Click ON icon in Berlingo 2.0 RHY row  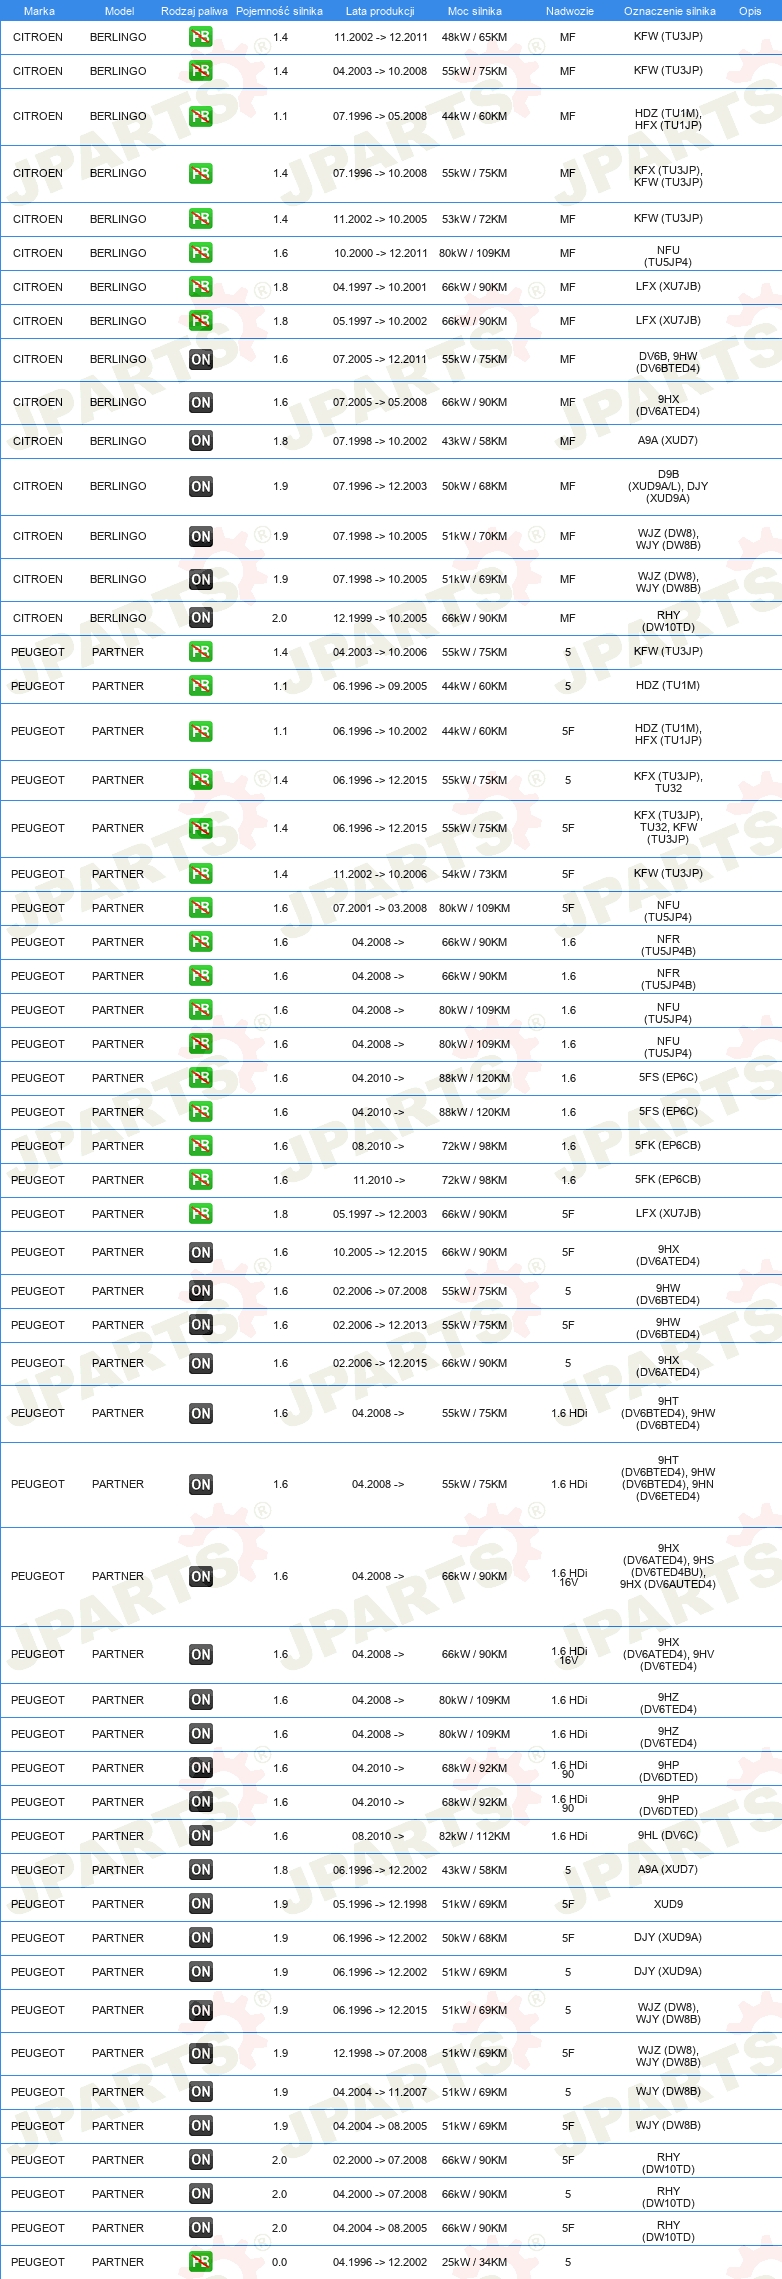tap(201, 618)
